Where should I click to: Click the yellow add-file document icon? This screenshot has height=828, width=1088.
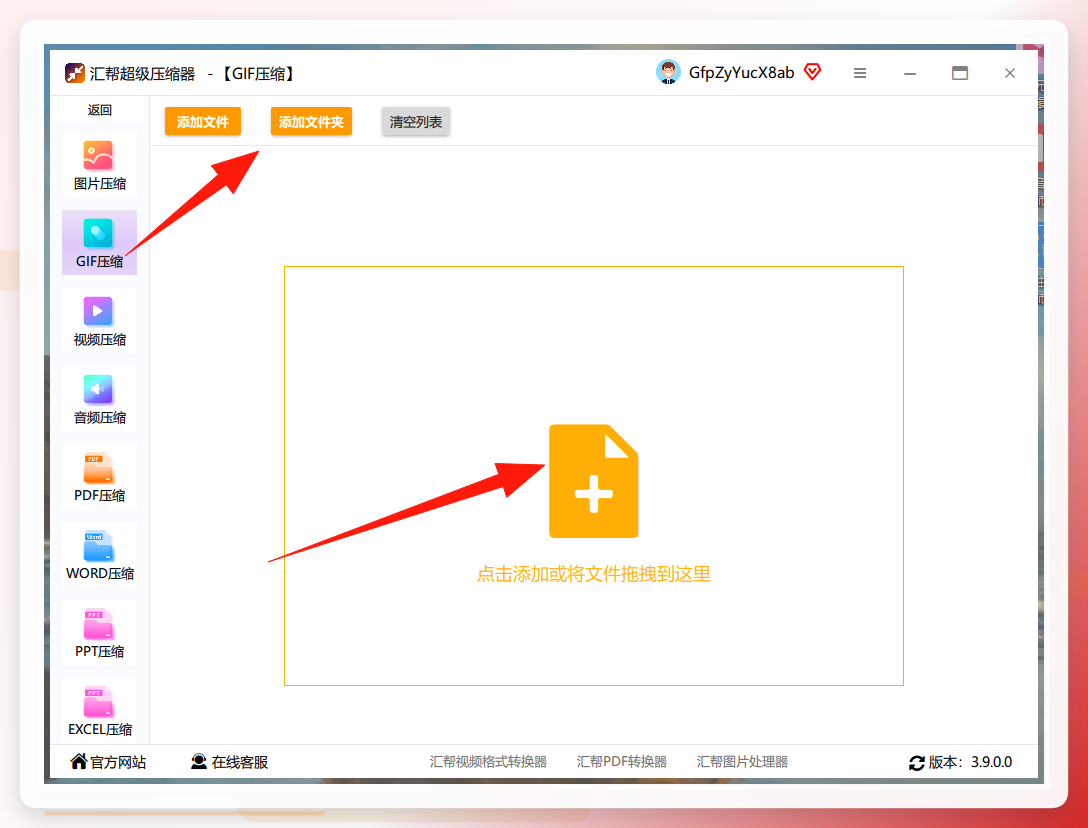pyautogui.click(x=593, y=481)
